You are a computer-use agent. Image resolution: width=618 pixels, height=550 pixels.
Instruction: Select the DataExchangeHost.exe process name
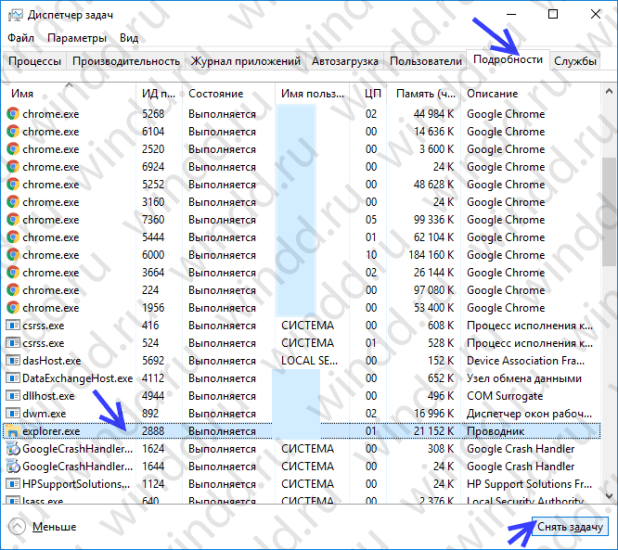(x=77, y=378)
